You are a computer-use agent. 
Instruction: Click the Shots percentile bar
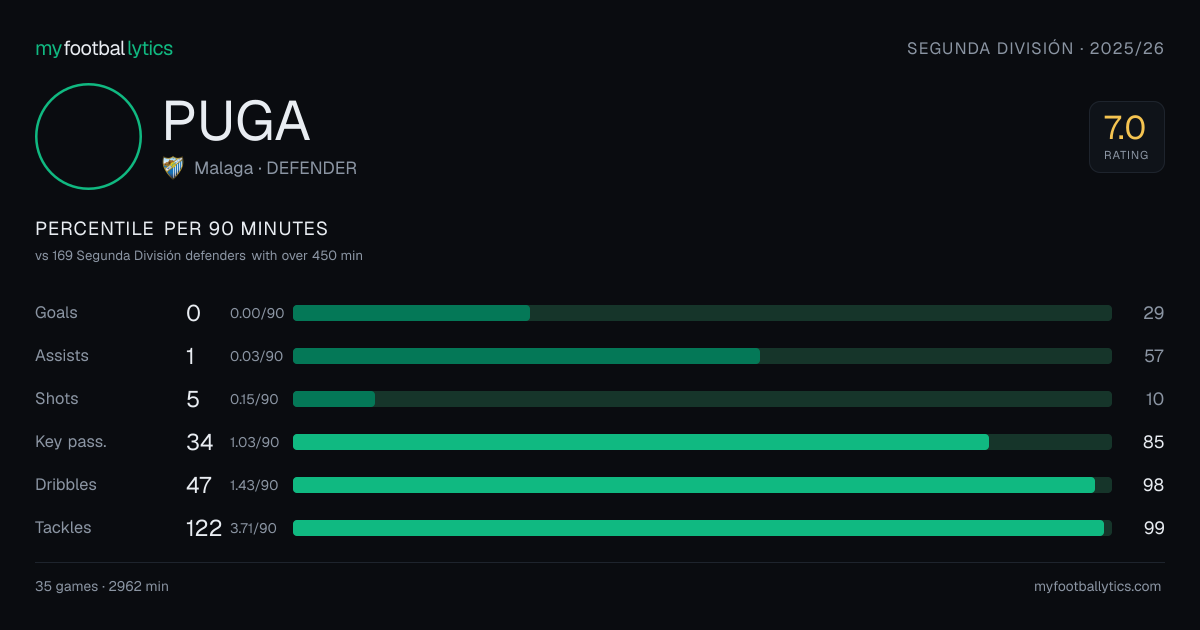702,399
